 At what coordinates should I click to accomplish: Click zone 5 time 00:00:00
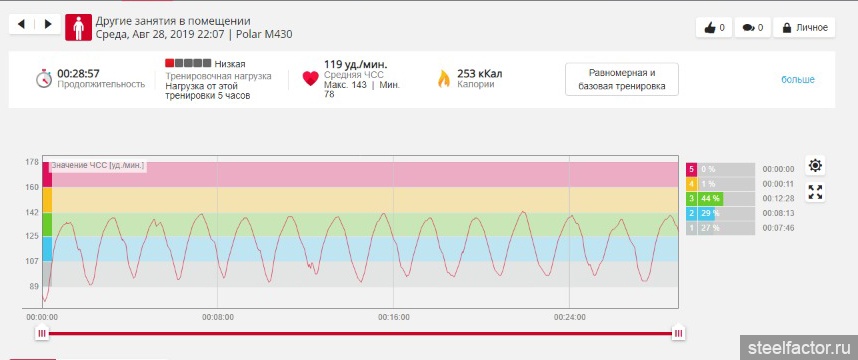[x=778, y=169]
